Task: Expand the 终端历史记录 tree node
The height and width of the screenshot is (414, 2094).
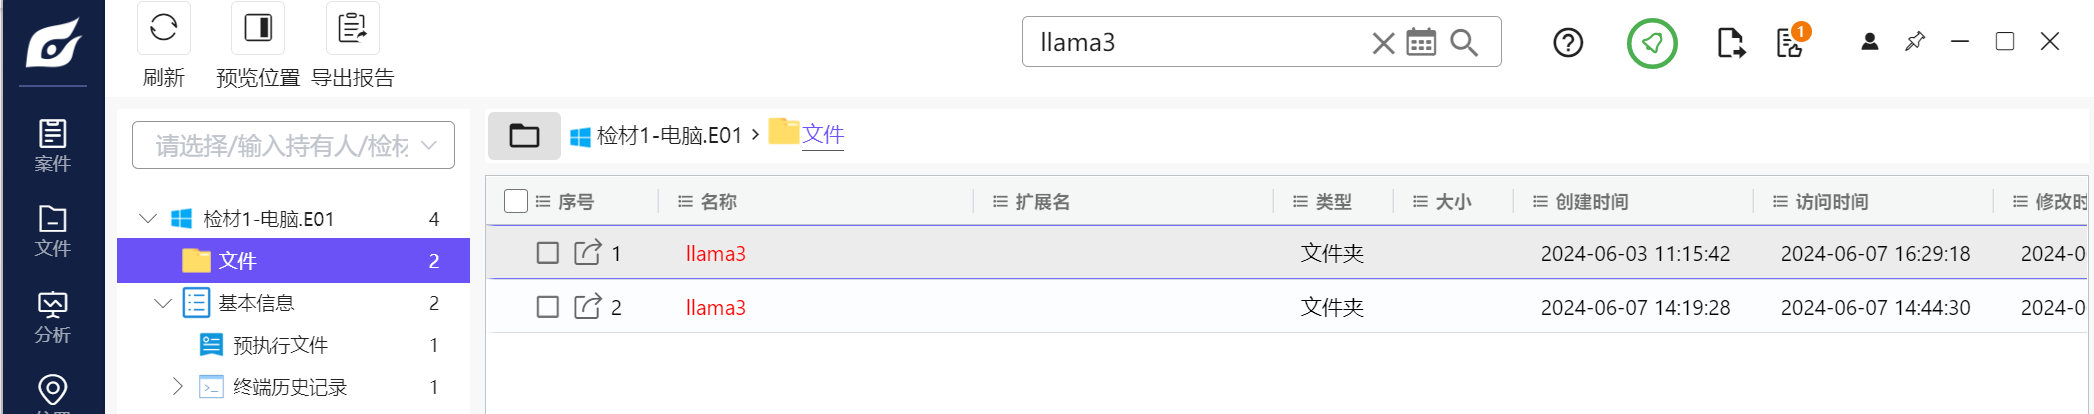Action: point(177,386)
